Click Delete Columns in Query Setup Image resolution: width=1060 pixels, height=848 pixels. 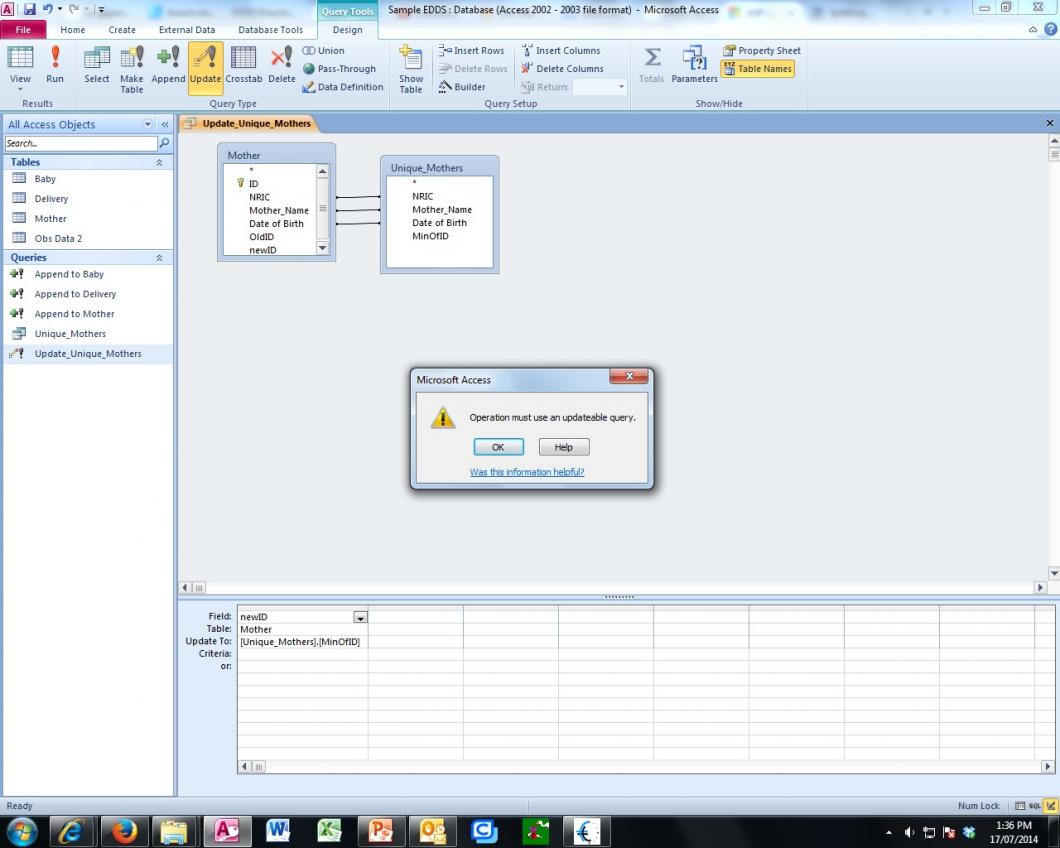[x=562, y=69]
